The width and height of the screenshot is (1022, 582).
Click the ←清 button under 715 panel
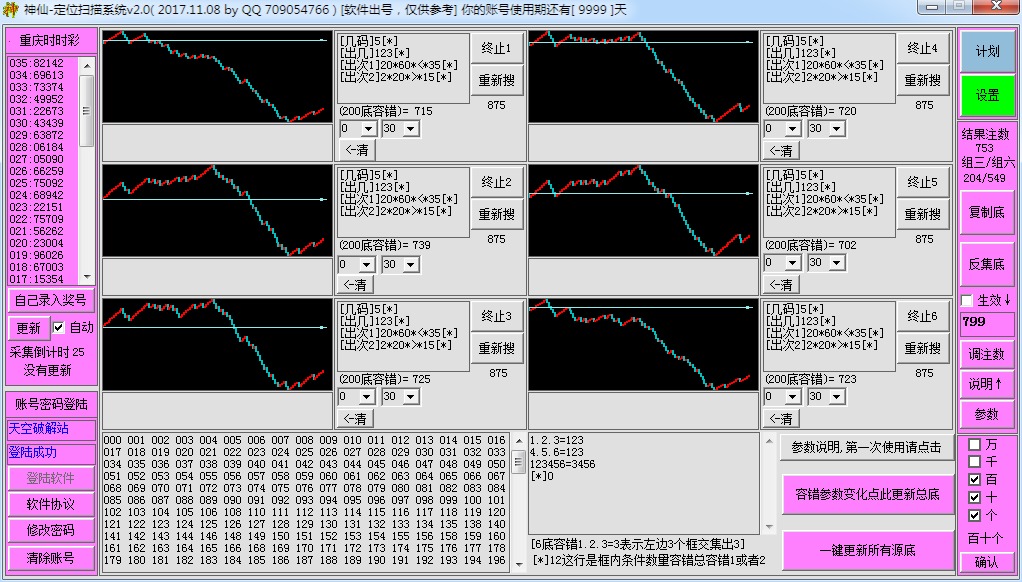(357, 150)
